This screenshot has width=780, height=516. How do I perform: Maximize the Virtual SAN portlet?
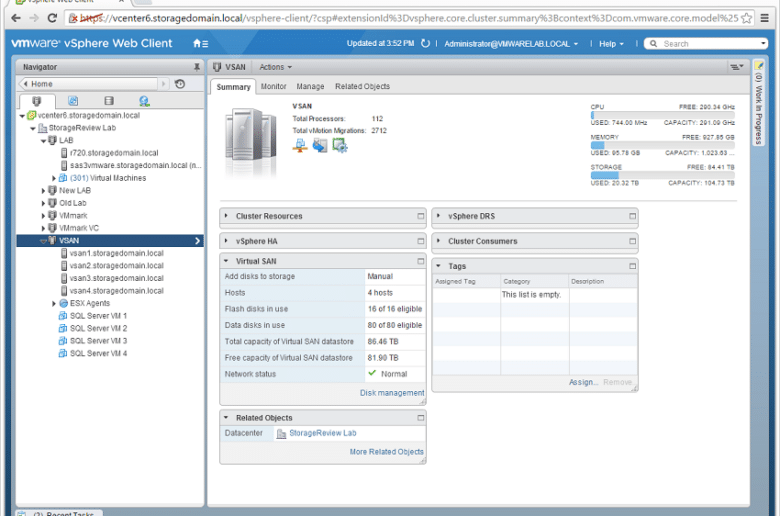(421, 261)
